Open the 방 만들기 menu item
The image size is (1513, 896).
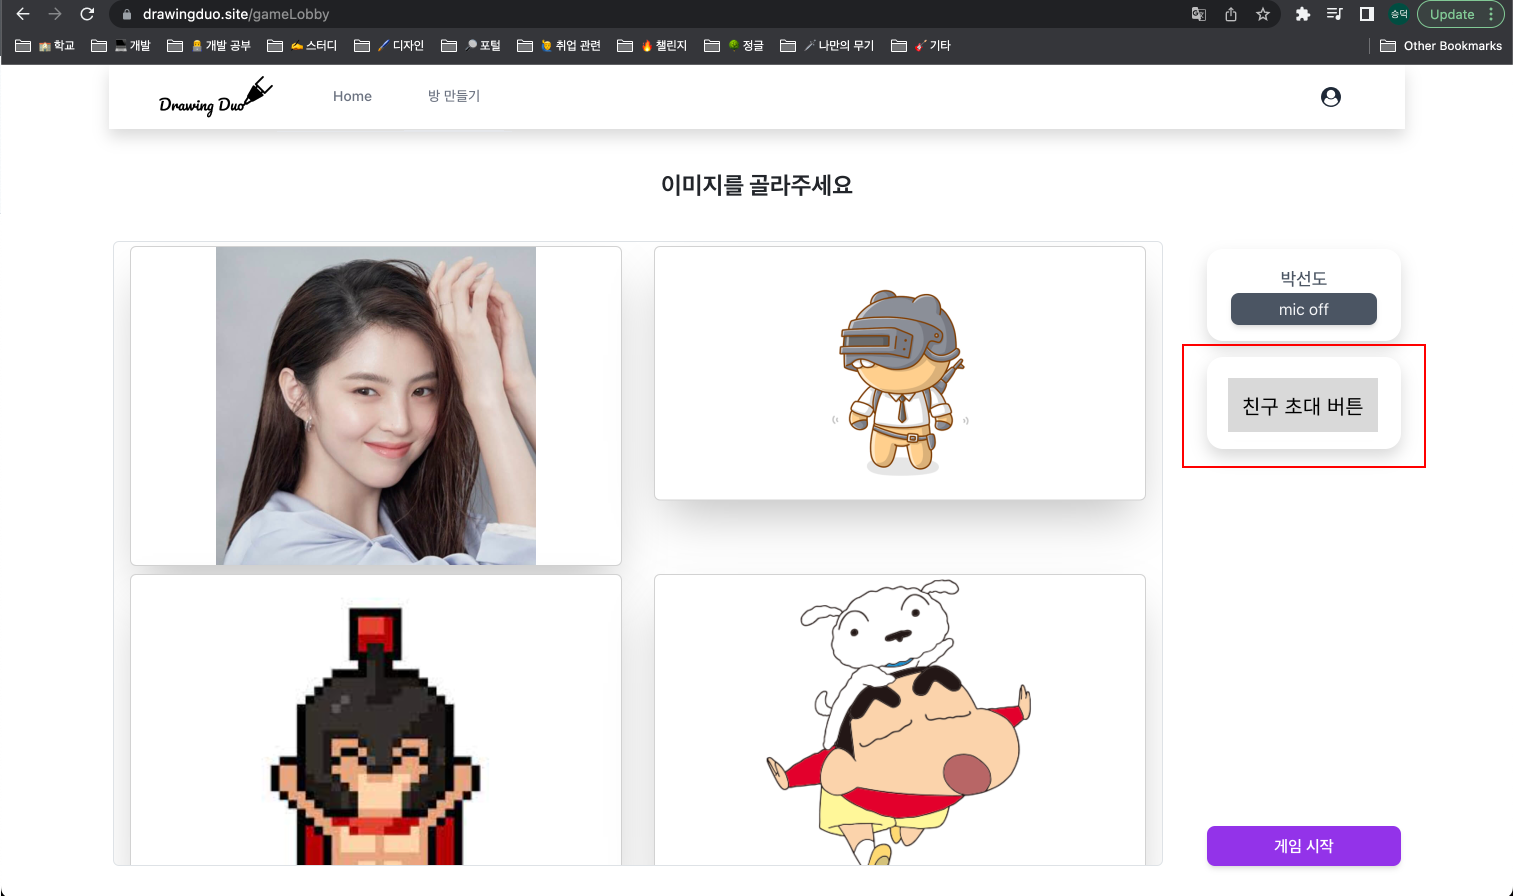click(x=455, y=95)
